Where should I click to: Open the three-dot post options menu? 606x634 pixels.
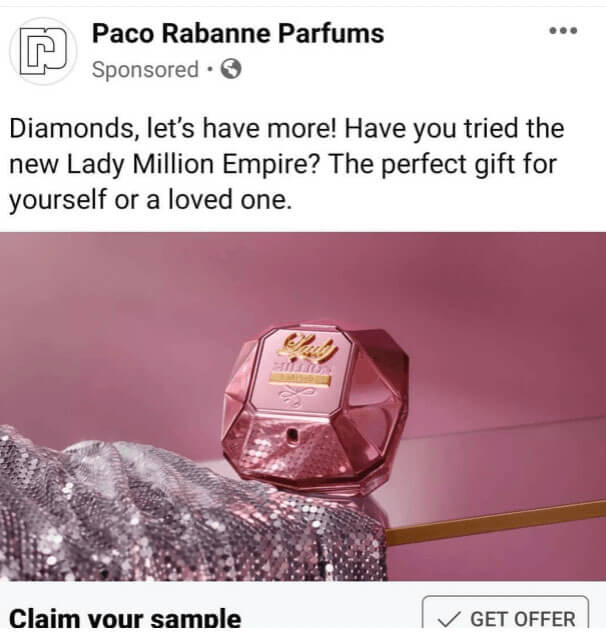[563, 31]
